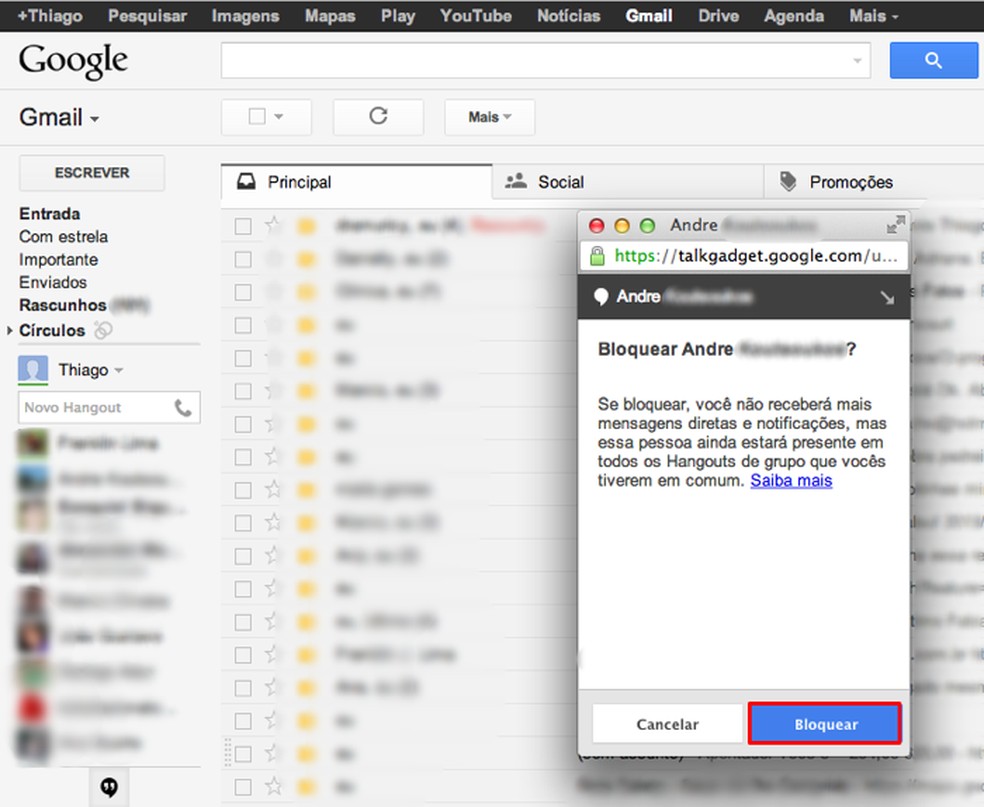Click the pop-in arrow in chat header
The image size is (984, 807).
887,297
